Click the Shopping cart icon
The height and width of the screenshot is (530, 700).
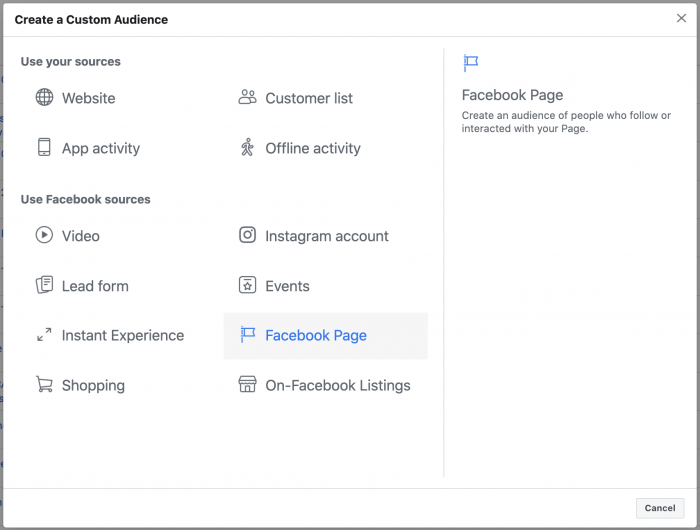pyautogui.click(x=44, y=384)
